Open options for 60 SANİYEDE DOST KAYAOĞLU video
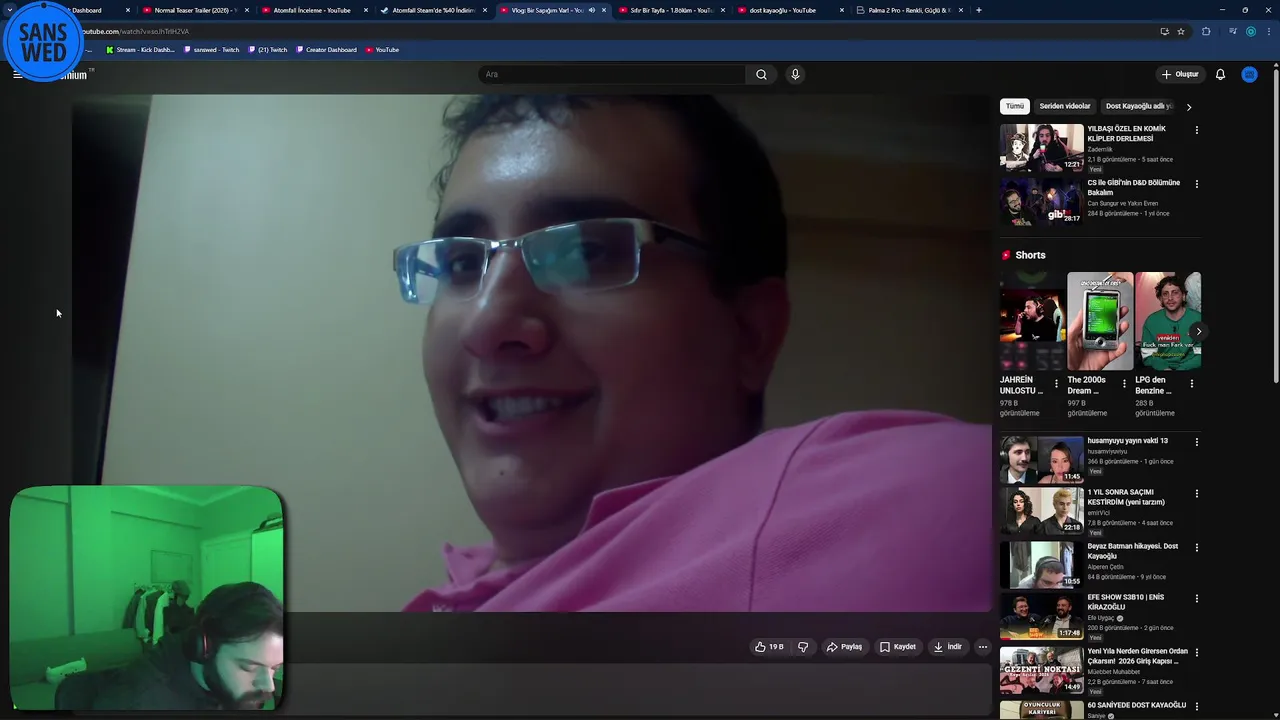This screenshot has width=1280, height=720. [x=1196, y=706]
